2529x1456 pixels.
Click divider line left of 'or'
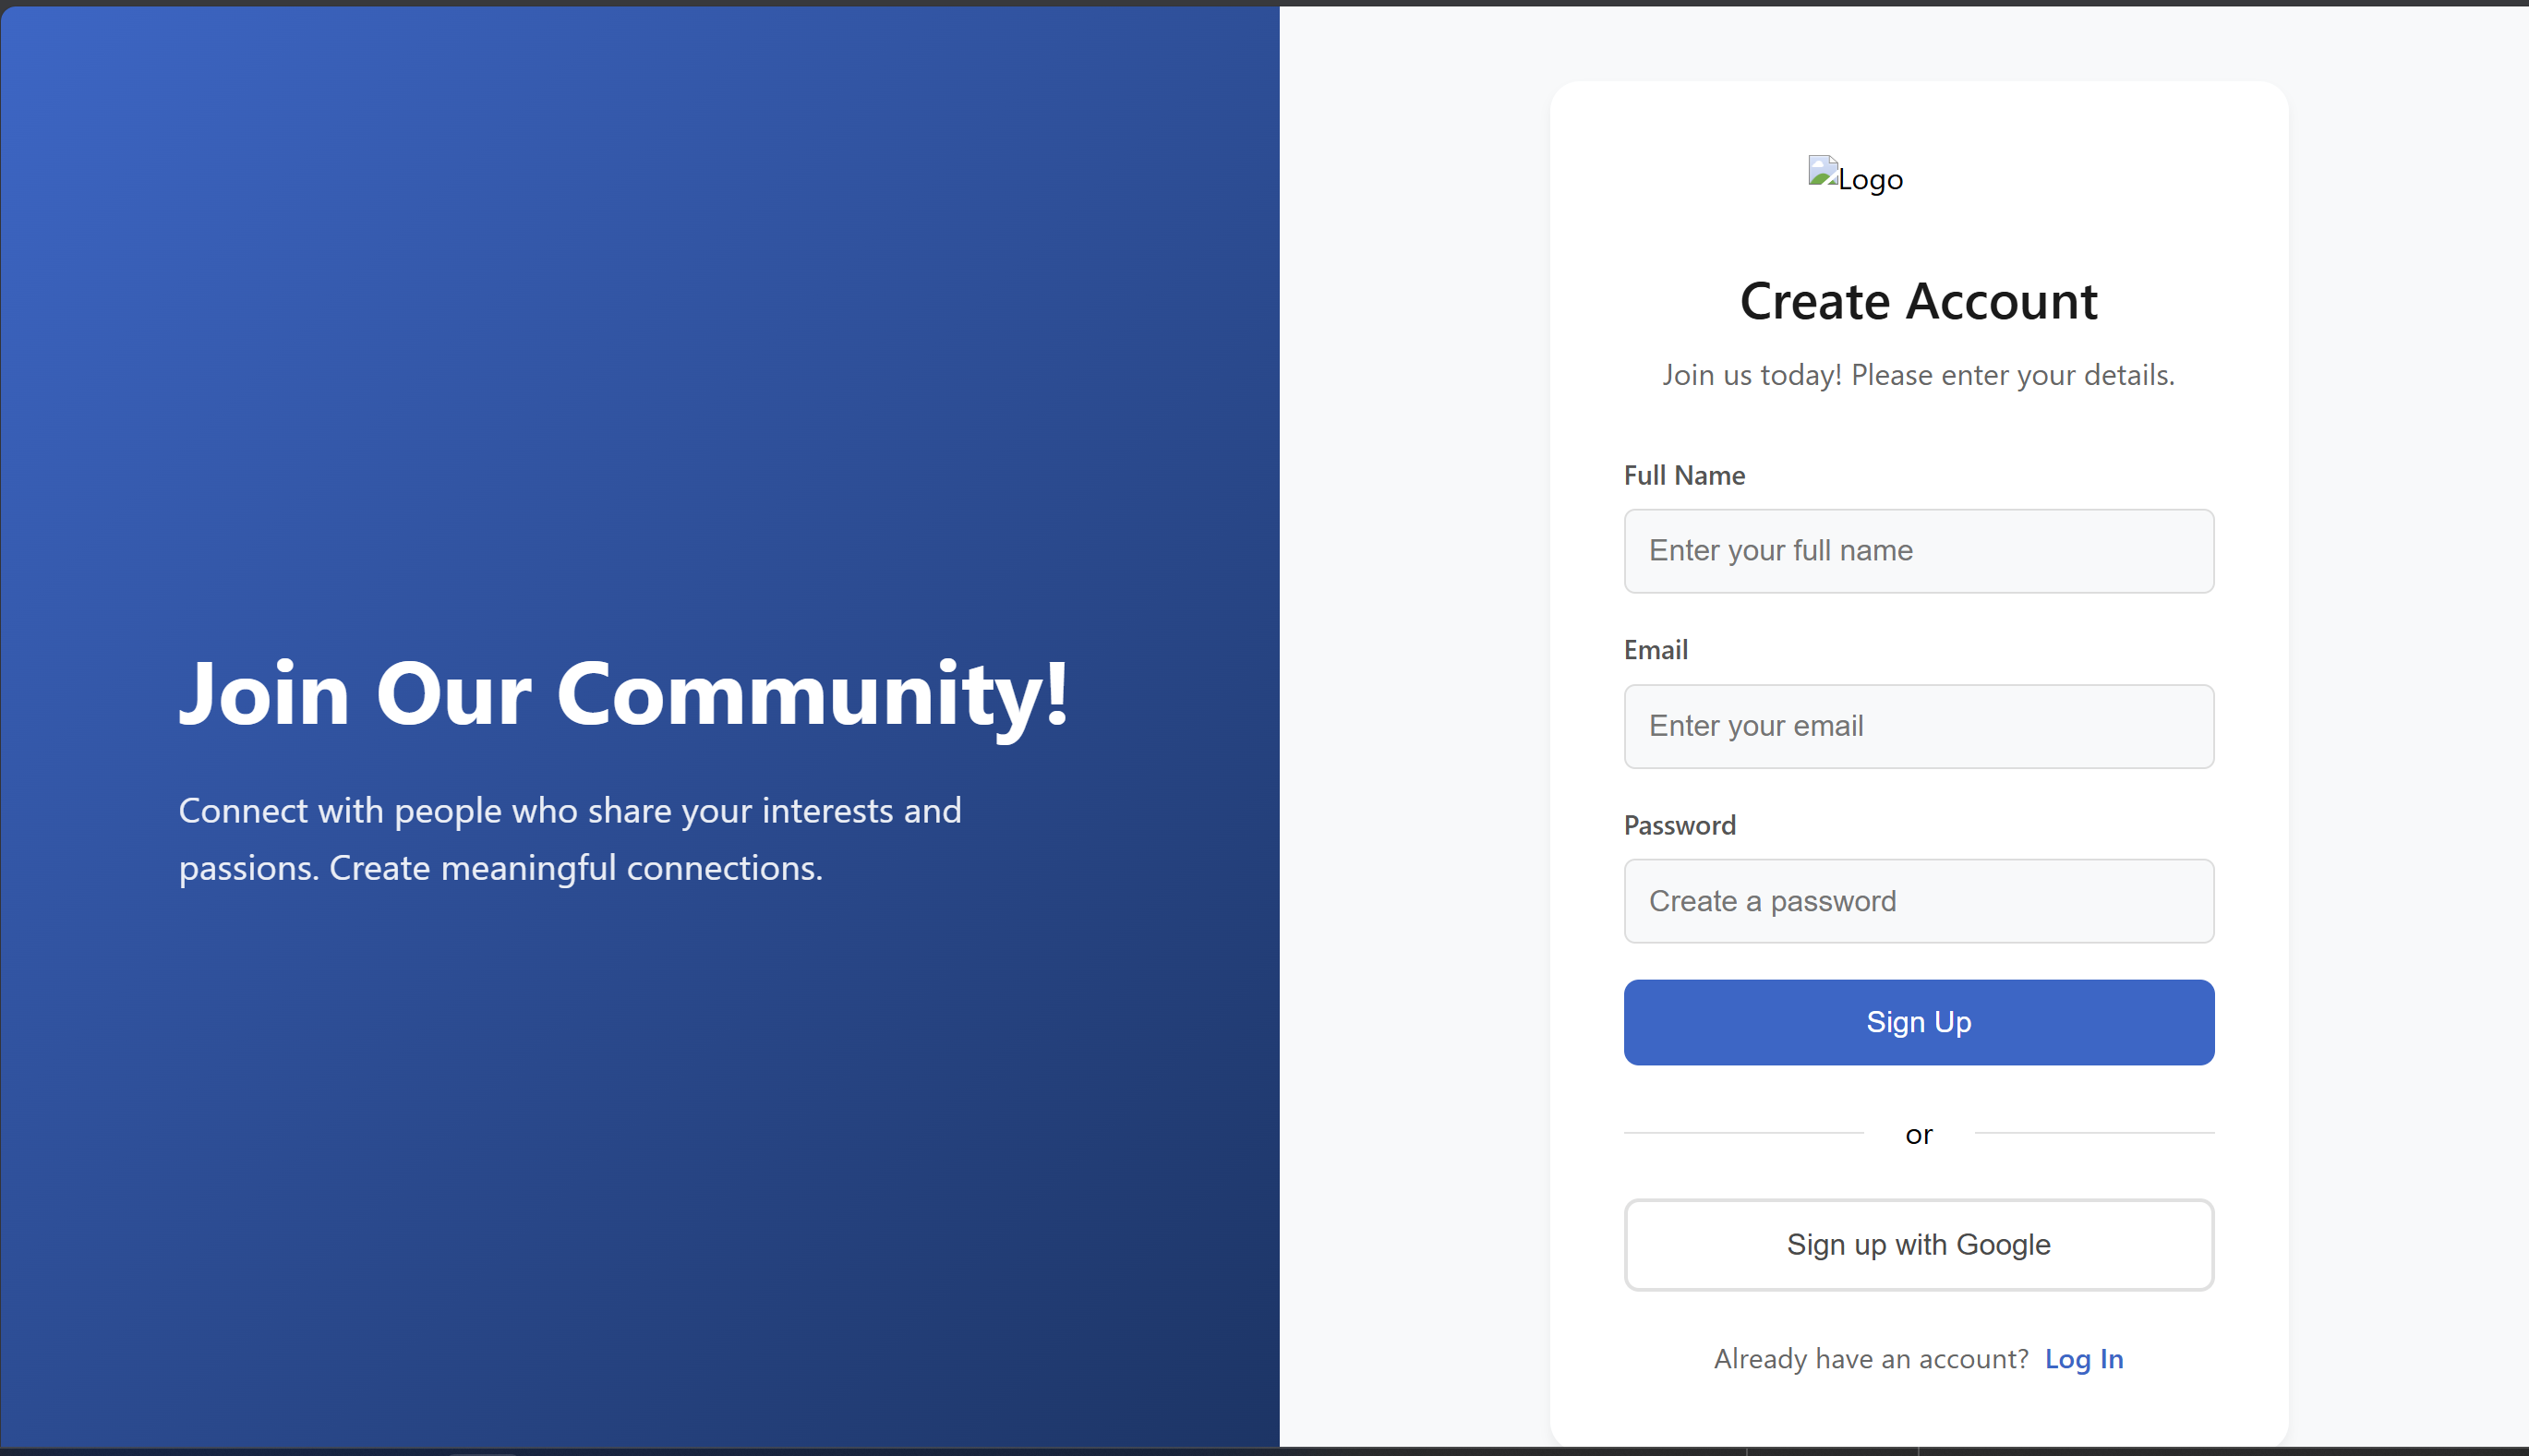click(1743, 1133)
